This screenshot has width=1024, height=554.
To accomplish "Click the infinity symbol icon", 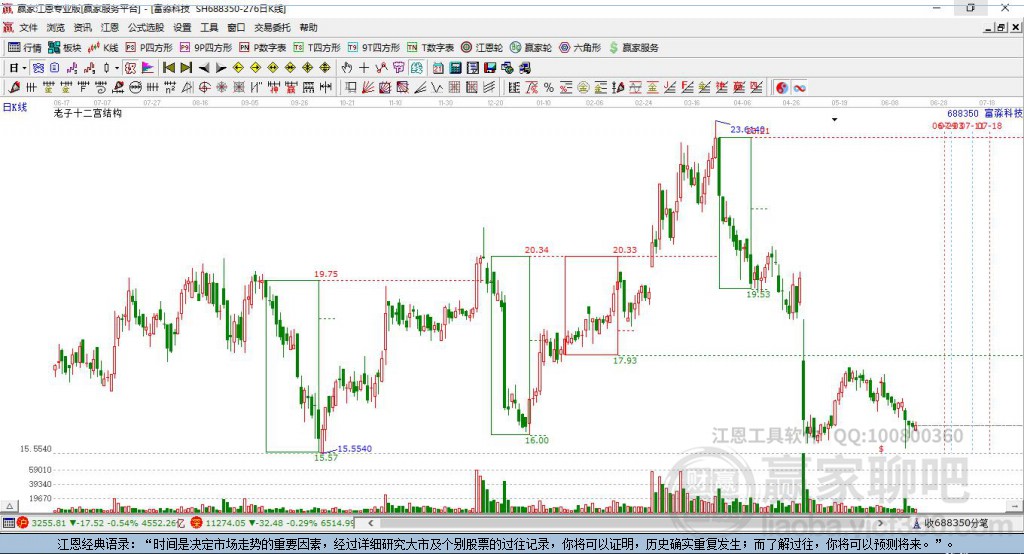I will [799, 88].
